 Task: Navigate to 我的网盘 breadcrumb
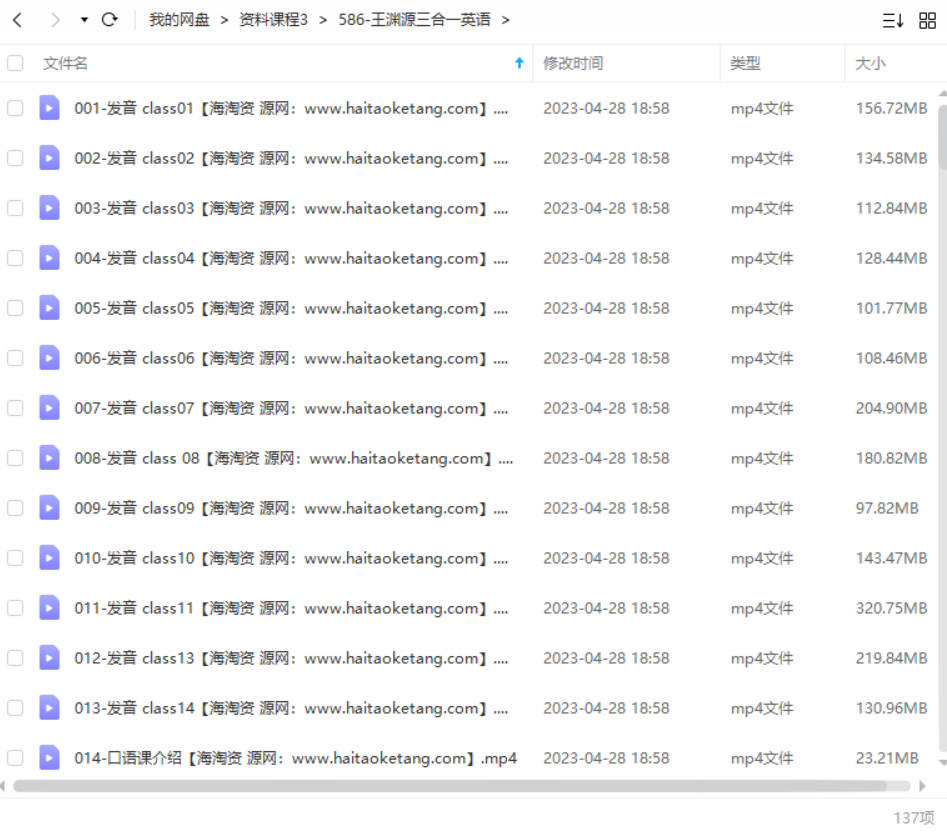point(179,20)
